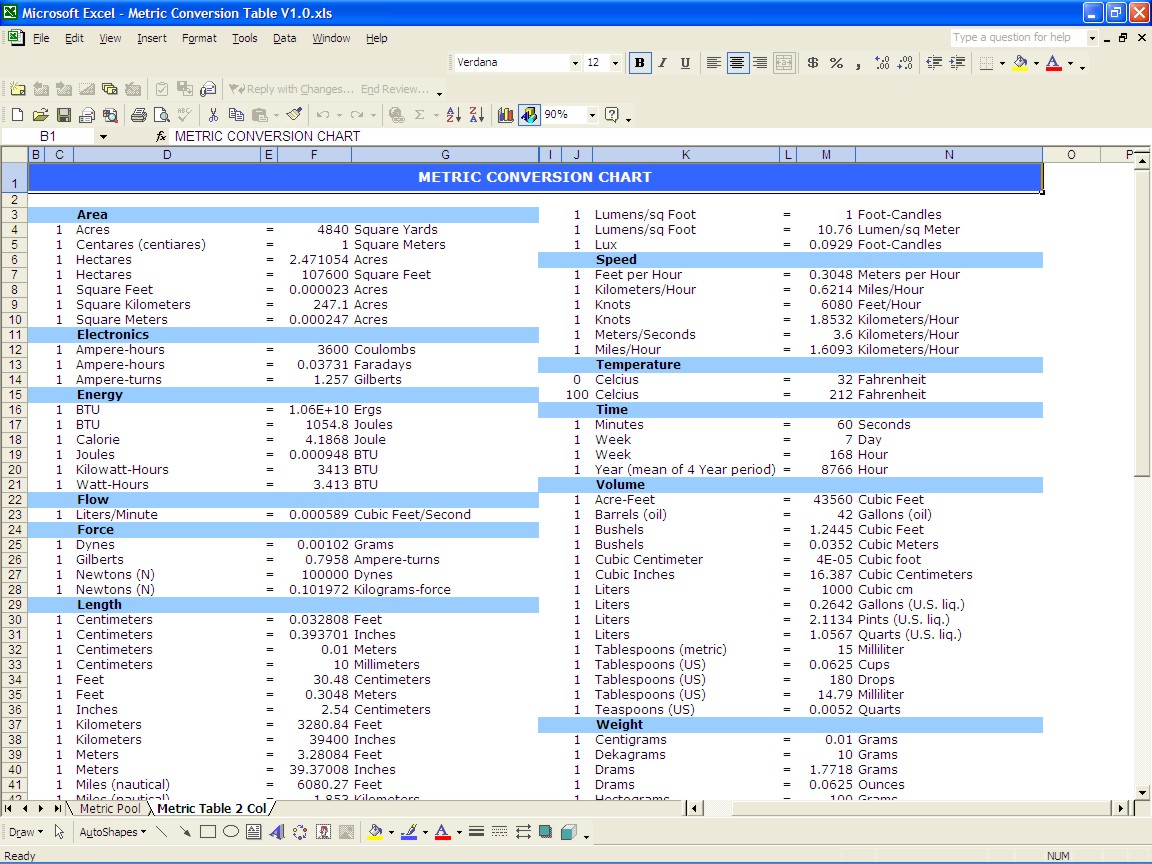Select the Oval drawing tool
The width and height of the screenshot is (1152, 864).
231,832
